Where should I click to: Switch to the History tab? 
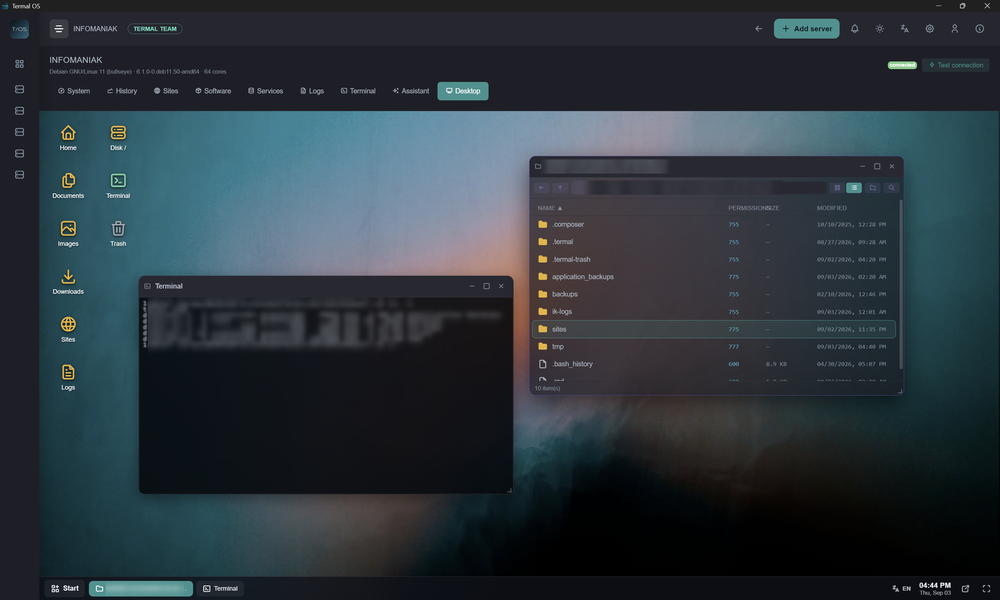pyautogui.click(x=122, y=91)
